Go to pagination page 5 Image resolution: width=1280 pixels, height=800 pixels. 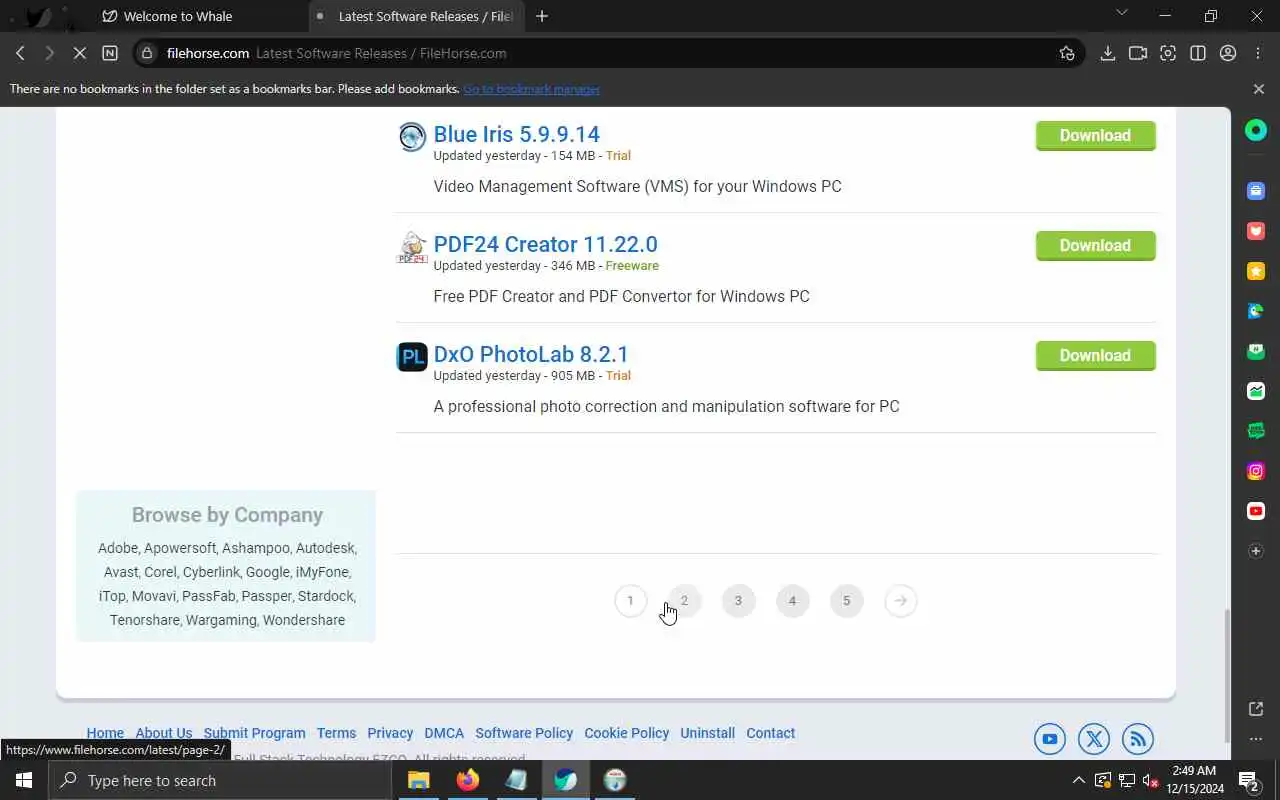[x=846, y=601]
